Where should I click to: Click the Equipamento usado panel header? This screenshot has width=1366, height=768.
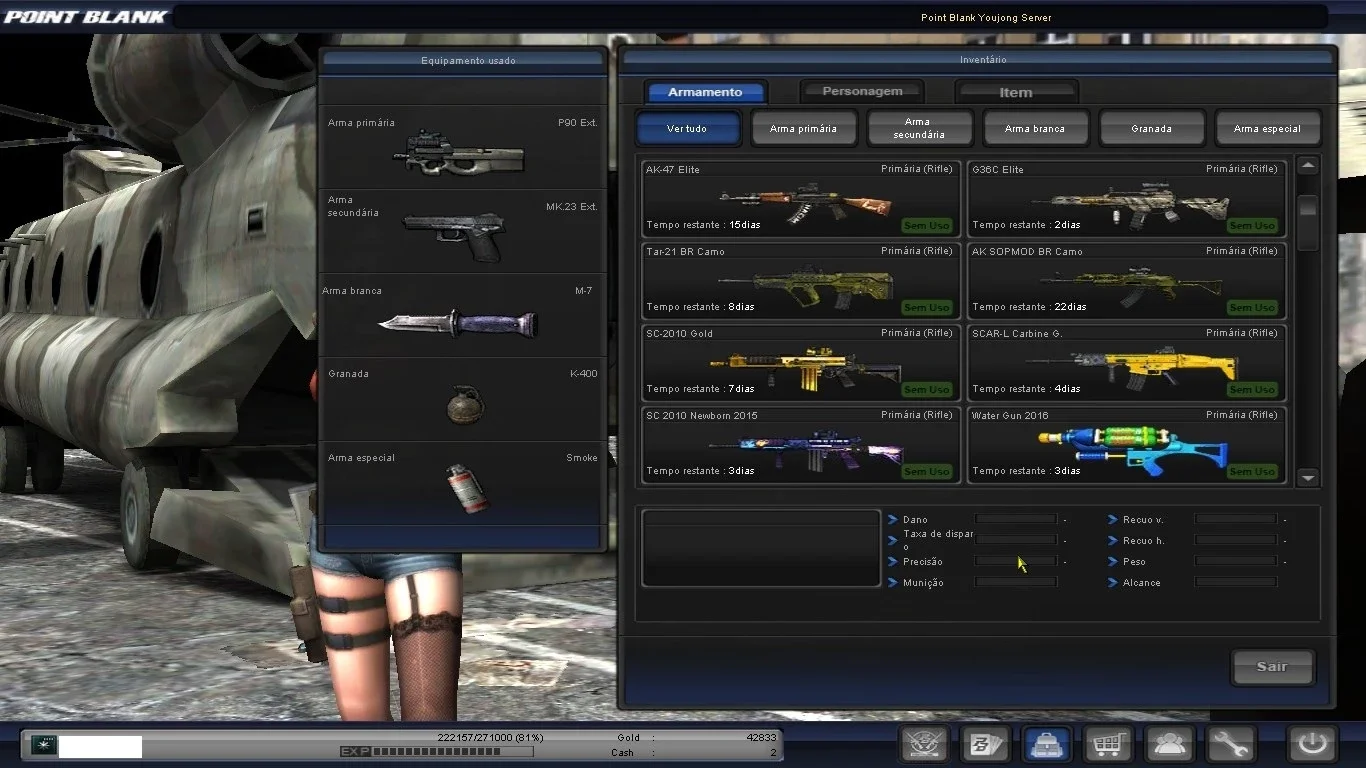click(462, 61)
